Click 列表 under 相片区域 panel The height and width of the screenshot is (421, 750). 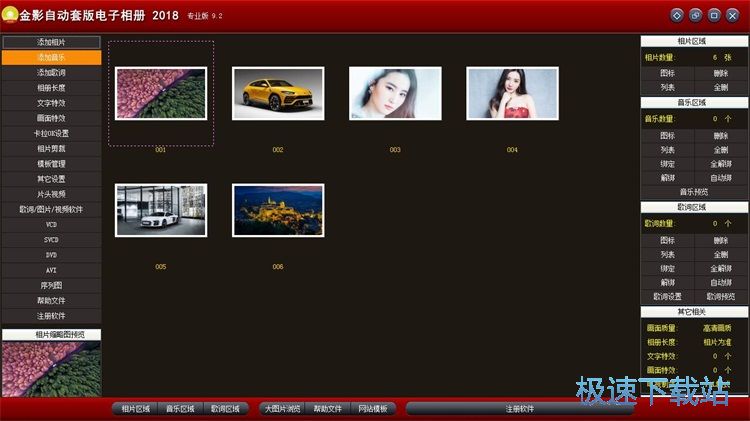pos(667,88)
